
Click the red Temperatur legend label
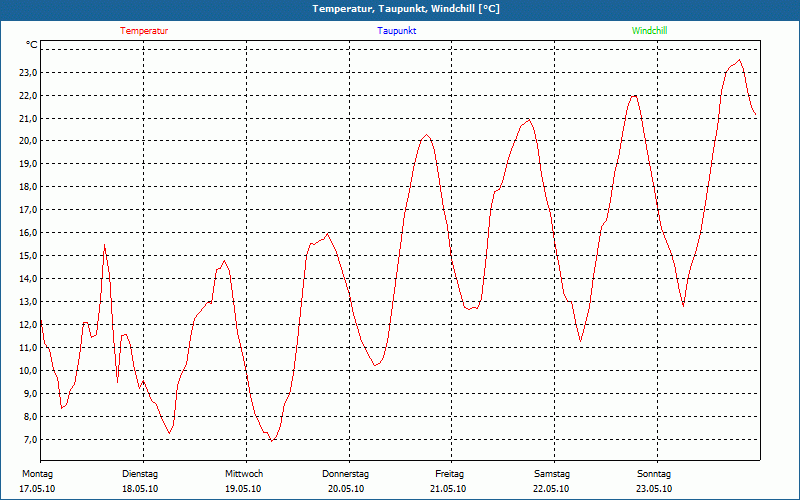coord(144,31)
